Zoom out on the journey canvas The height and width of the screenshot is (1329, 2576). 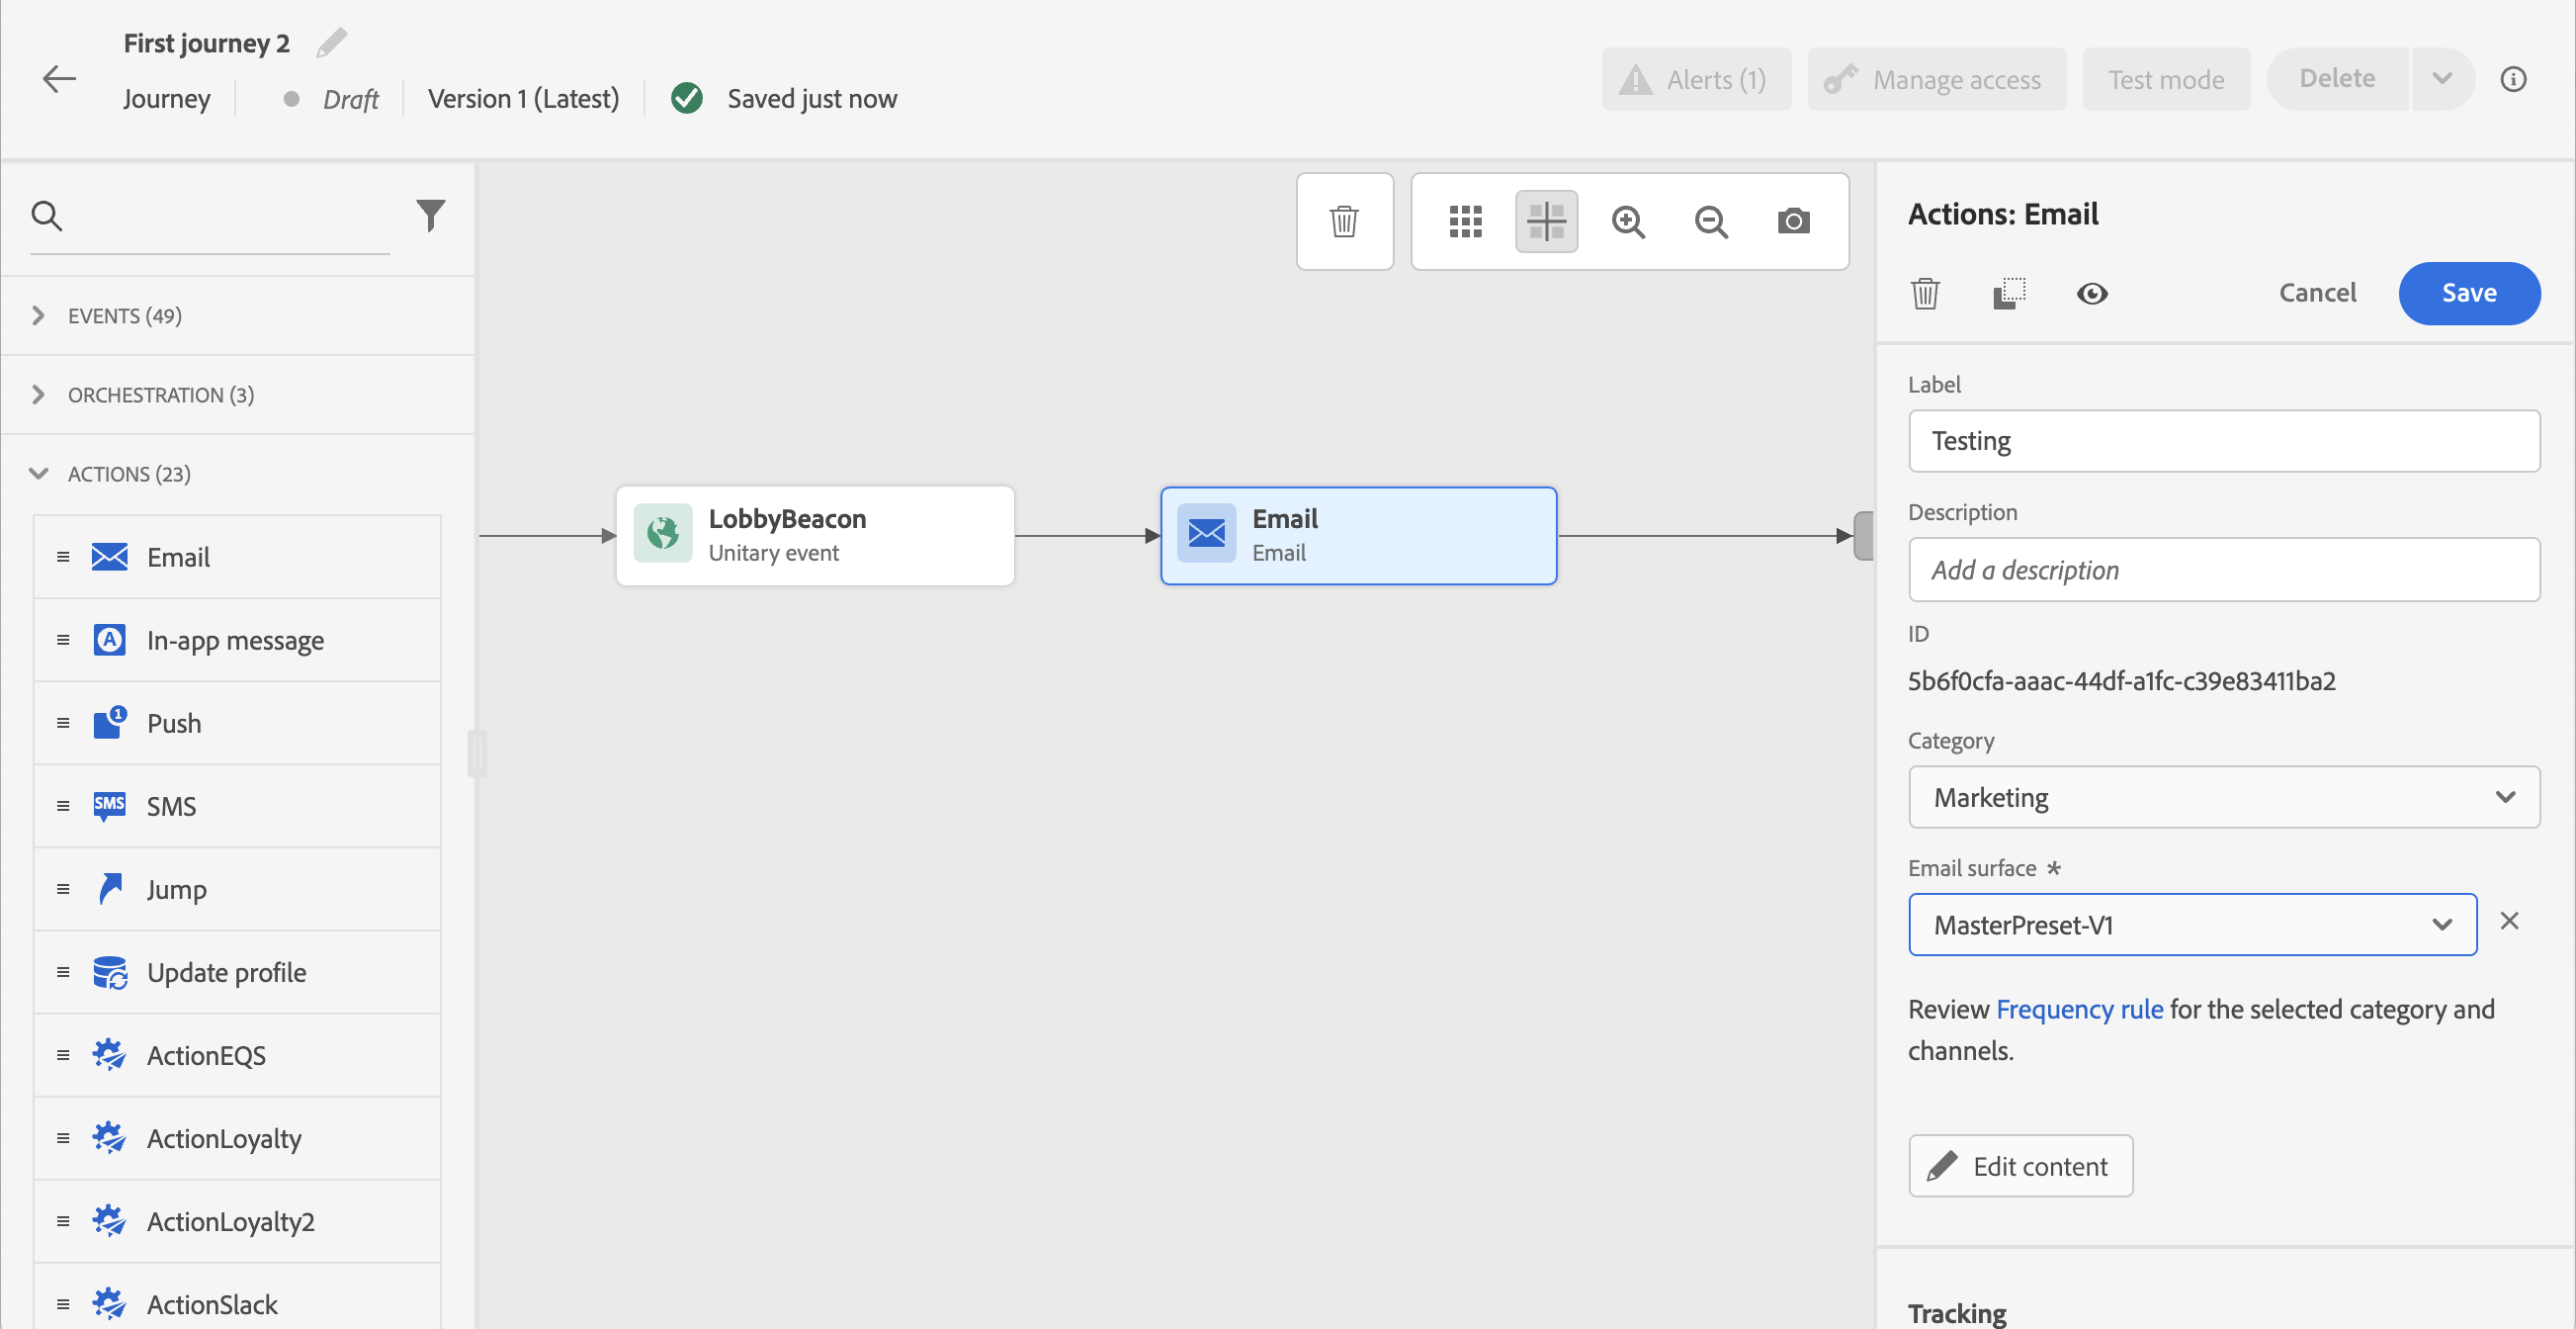pyautogui.click(x=1710, y=221)
